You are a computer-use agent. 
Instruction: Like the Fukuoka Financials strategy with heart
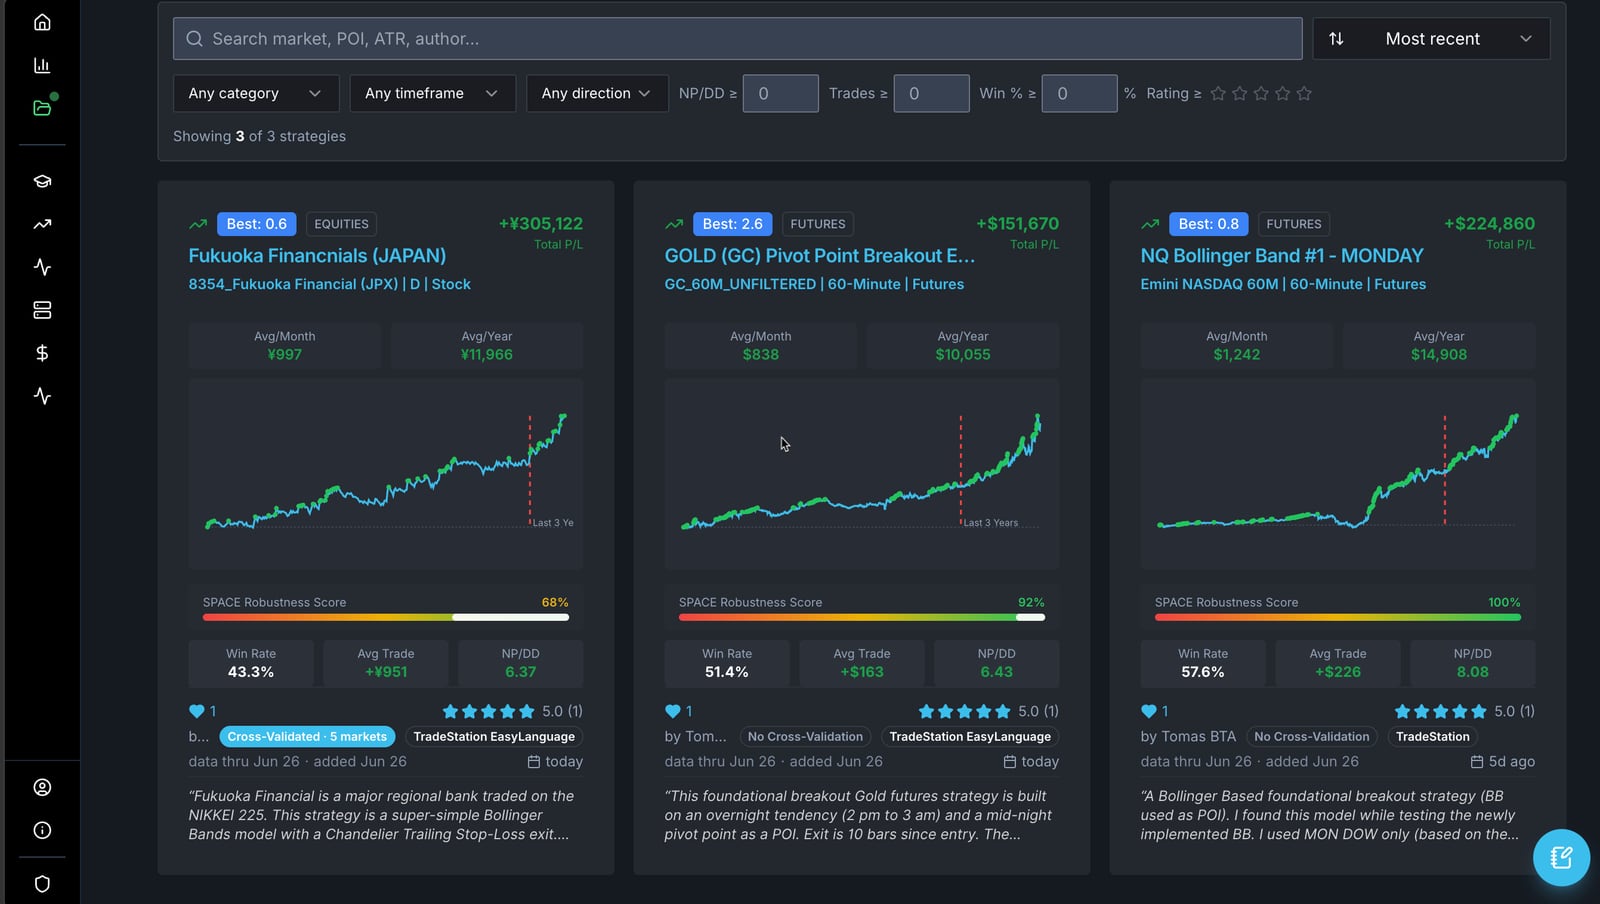(197, 711)
